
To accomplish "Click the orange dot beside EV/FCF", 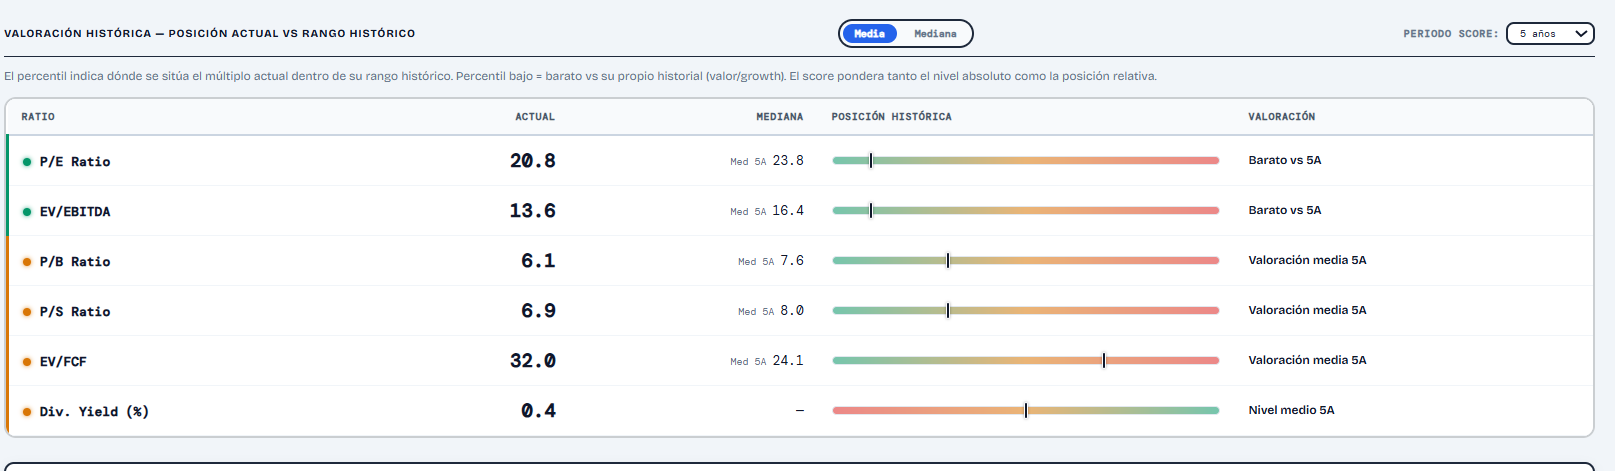I will (27, 362).
